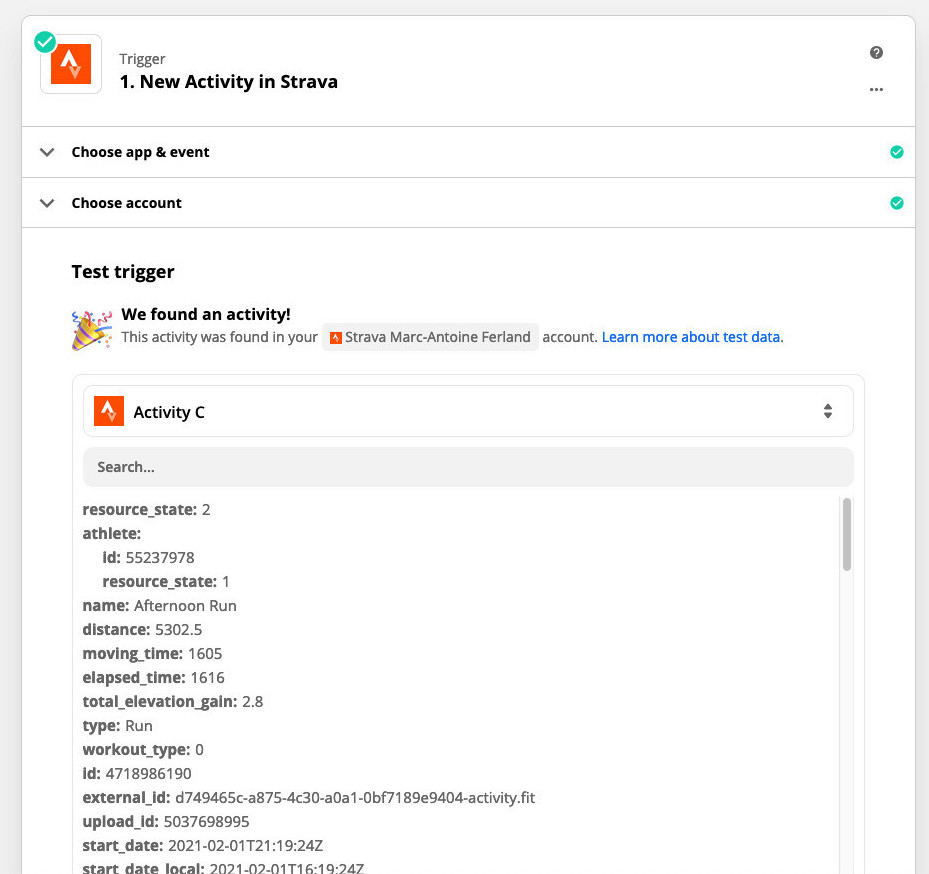929x874 pixels.
Task: Click the green check next to Choose account
Action: (896, 203)
